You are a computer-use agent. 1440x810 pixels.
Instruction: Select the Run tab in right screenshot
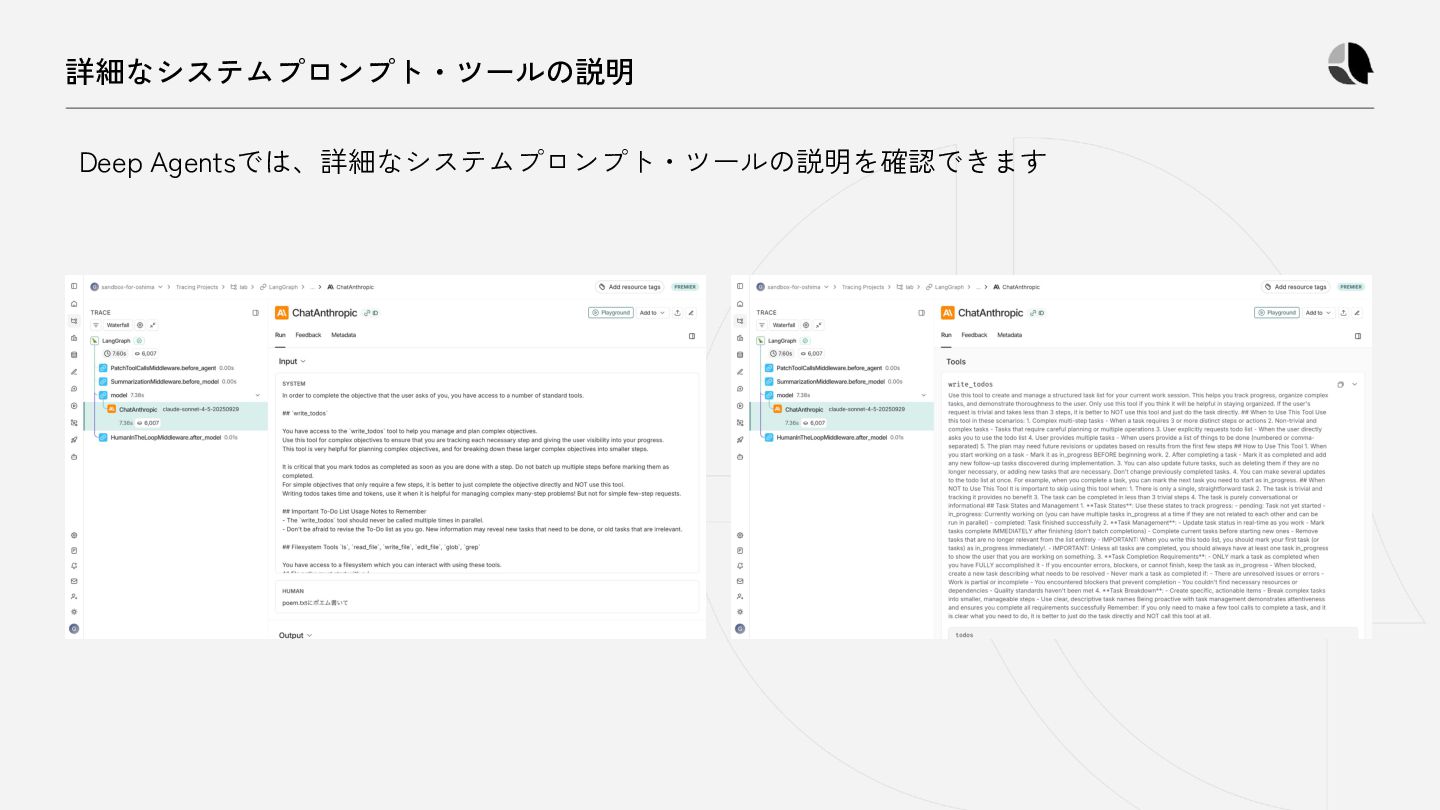coord(946,335)
